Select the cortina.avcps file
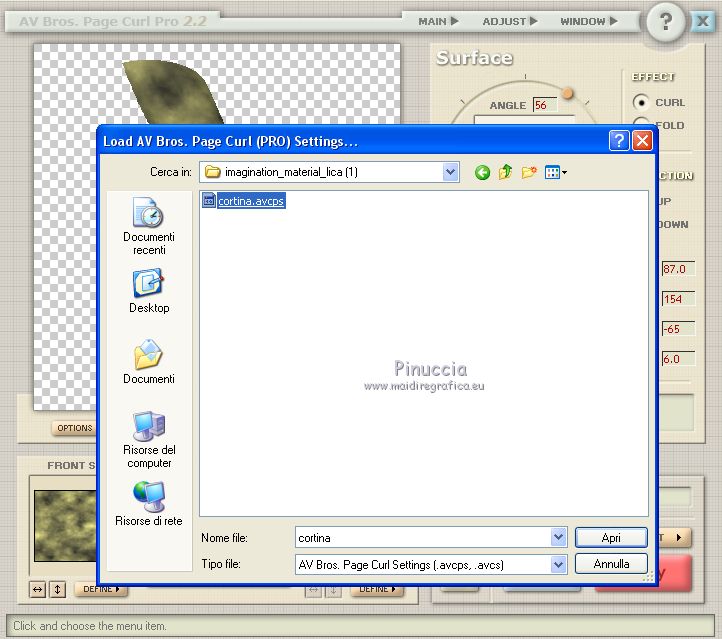Image resolution: width=722 pixels, height=639 pixels. click(x=244, y=201)
